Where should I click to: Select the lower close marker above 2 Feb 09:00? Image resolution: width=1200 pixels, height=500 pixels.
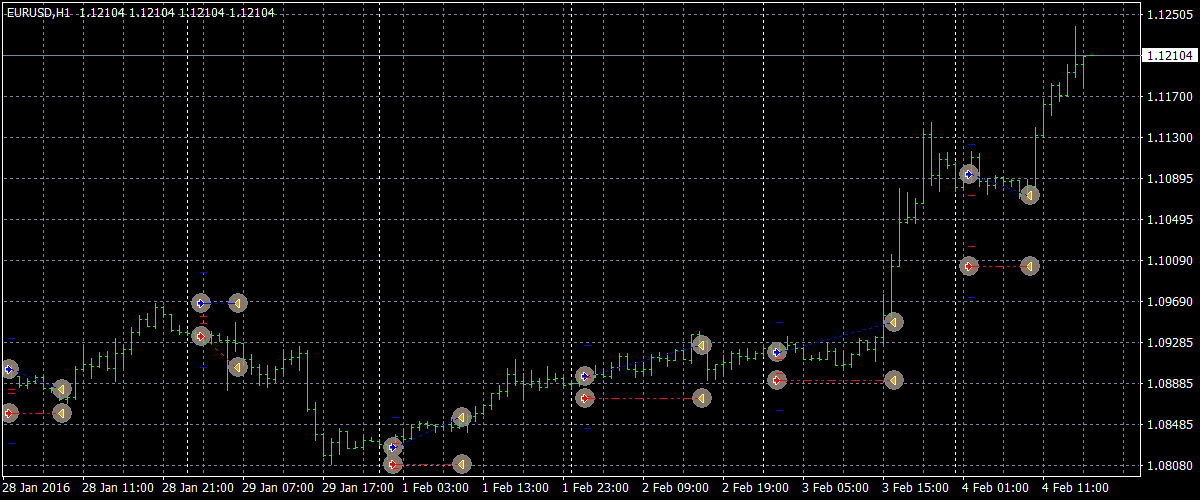701,398
